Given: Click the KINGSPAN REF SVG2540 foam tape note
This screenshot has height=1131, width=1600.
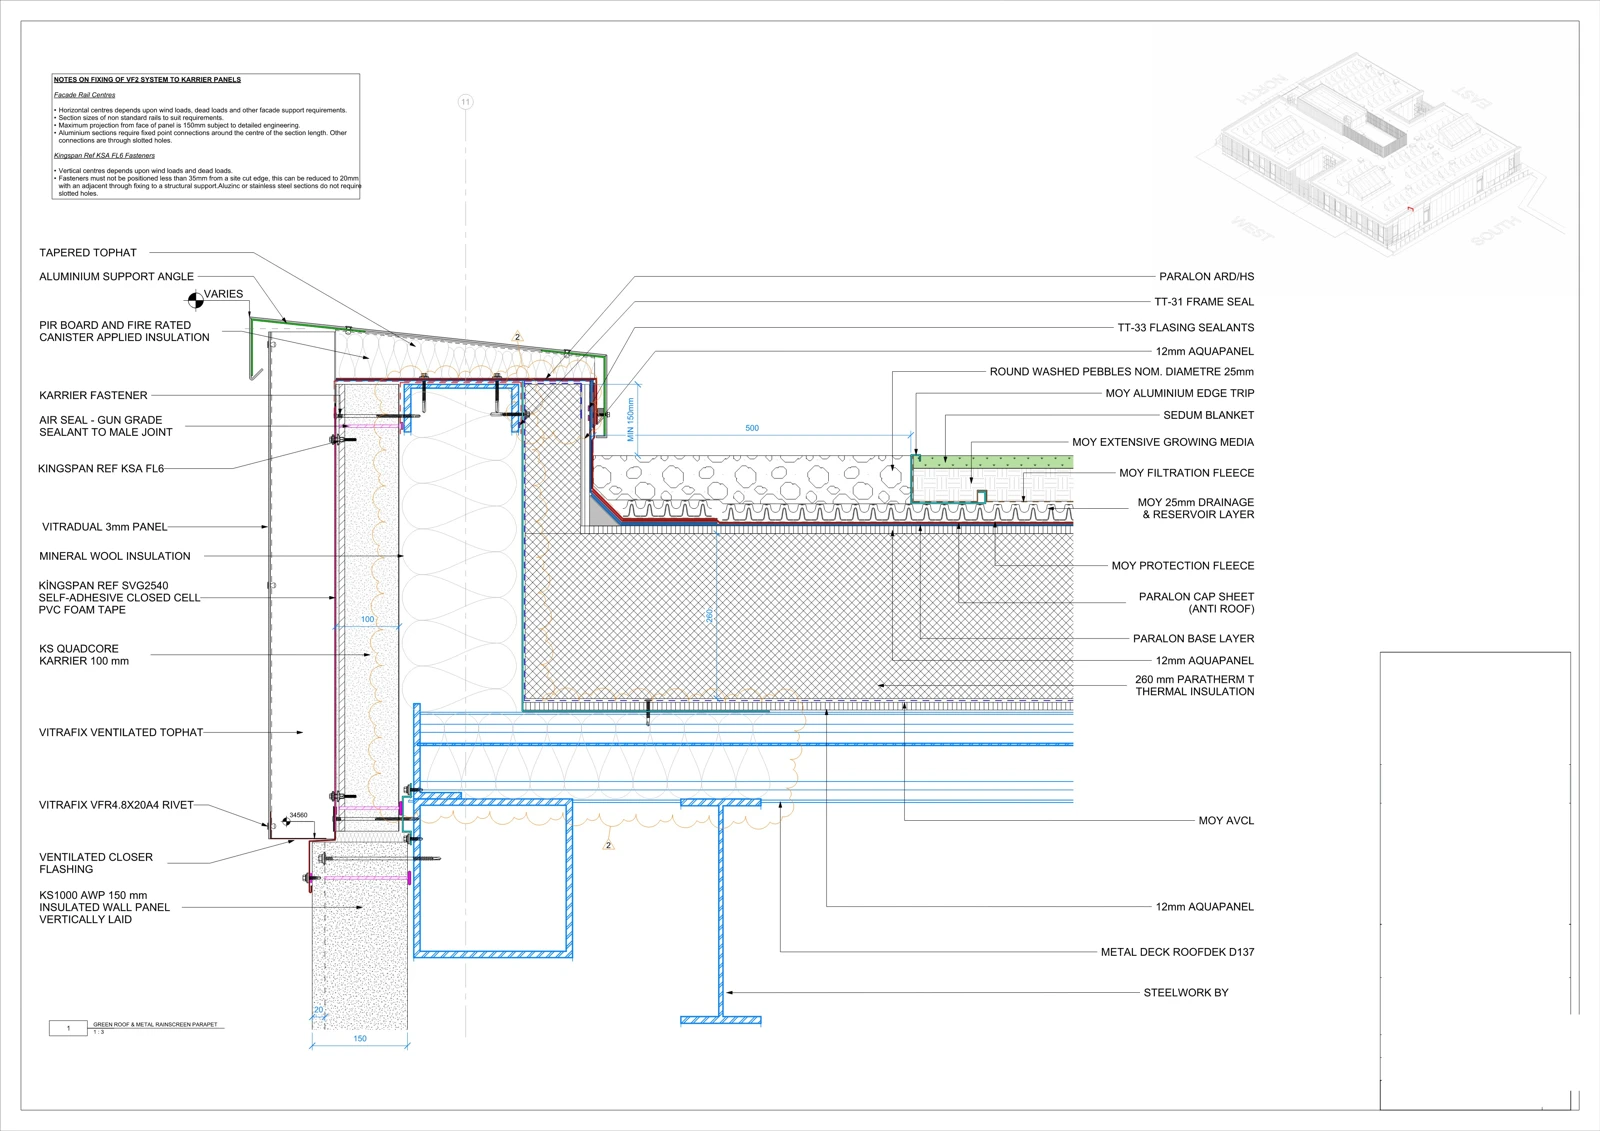Looking at the screenshot, I should (119, 598).
